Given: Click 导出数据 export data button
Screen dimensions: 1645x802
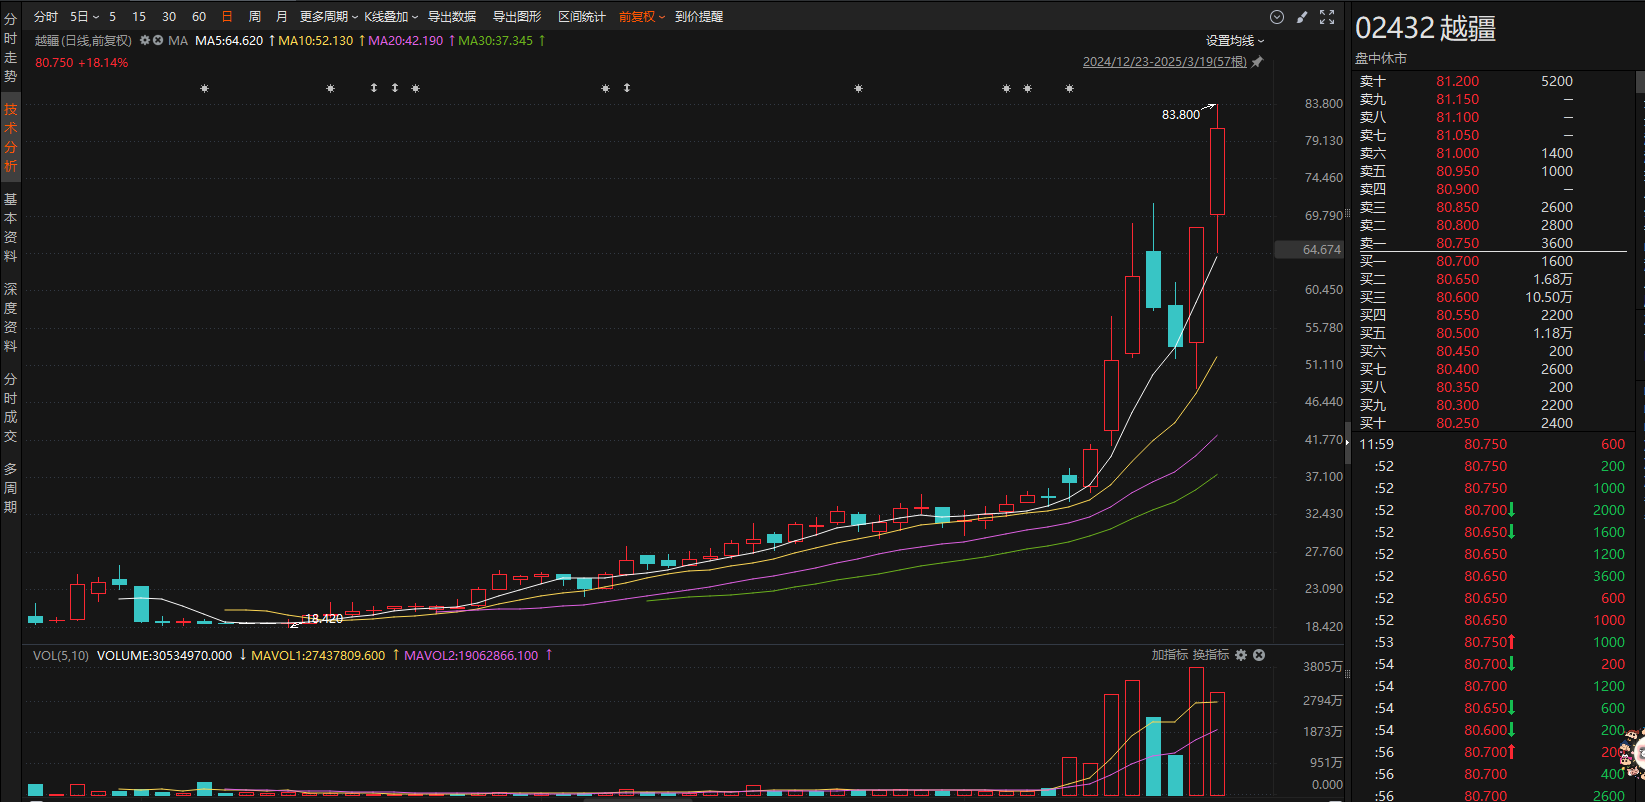Looking at the screenshot, I should [x=452, y=17].
